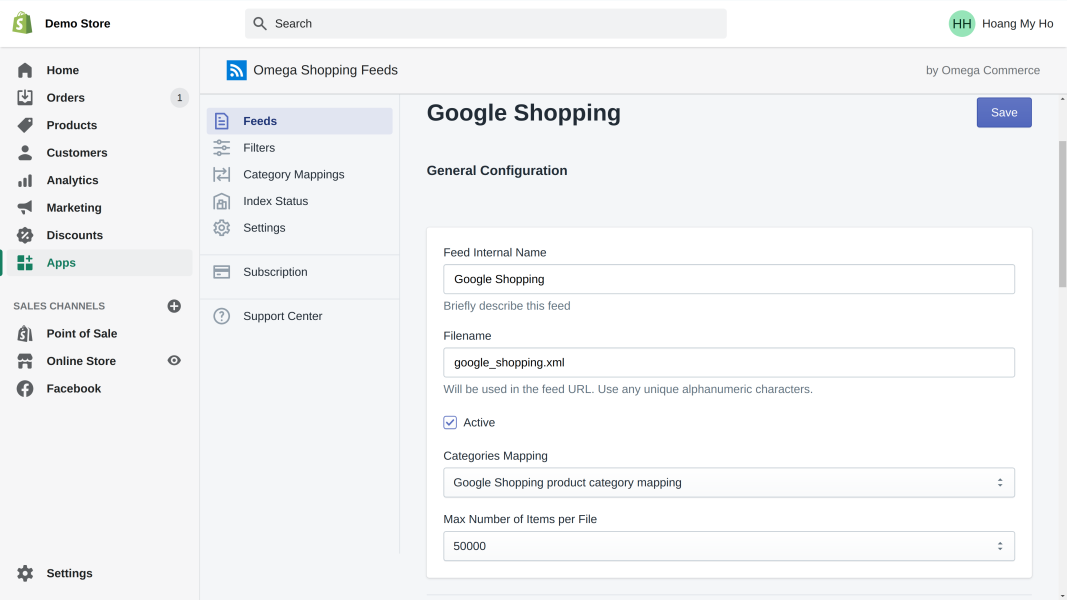Open Online Store channel
Image resolution: width=1067 pixels, height=600 pixels.
pyautogui.click(x=81, y=361)
